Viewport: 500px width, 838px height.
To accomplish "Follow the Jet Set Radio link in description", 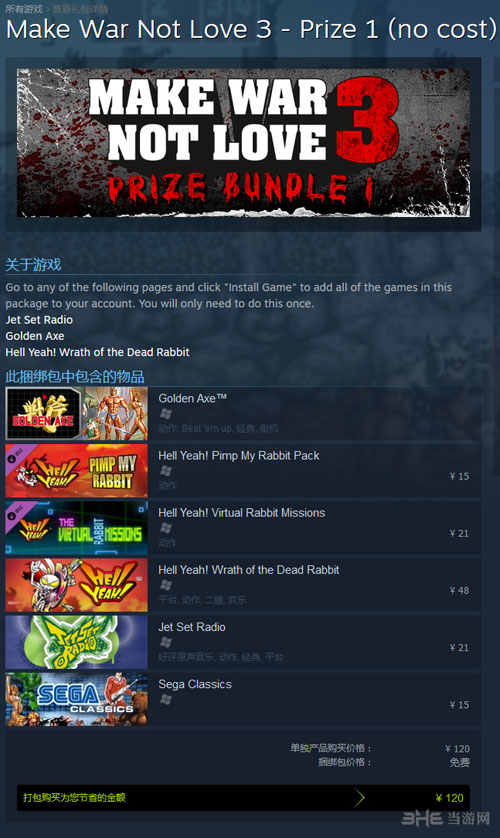I will coord(39,320).
